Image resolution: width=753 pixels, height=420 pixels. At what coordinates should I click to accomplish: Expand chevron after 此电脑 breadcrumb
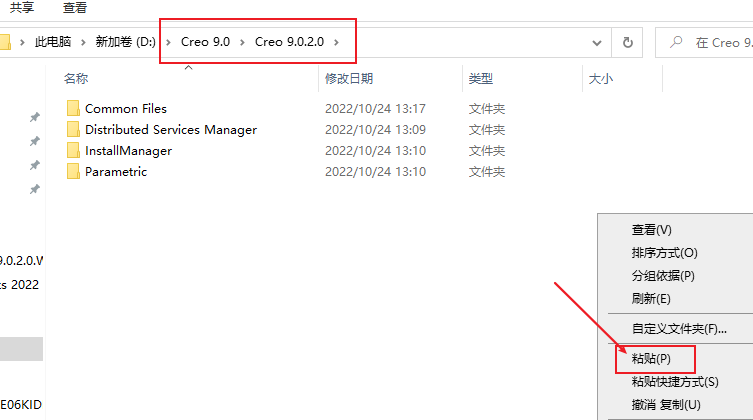pos(83,42)
